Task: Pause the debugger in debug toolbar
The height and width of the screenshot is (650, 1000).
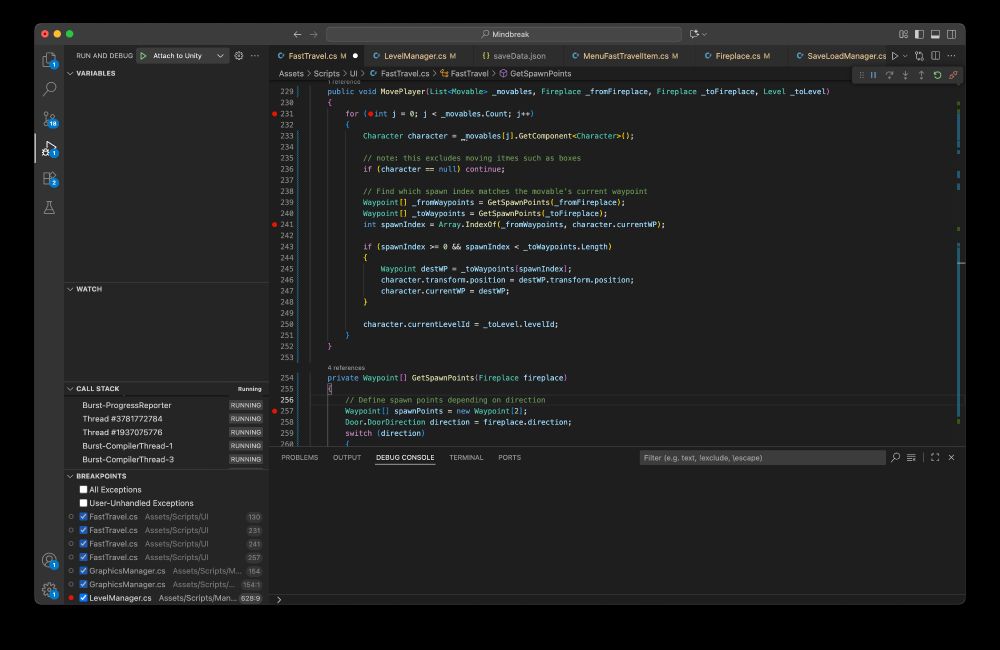Action: [x=873, y=75]
